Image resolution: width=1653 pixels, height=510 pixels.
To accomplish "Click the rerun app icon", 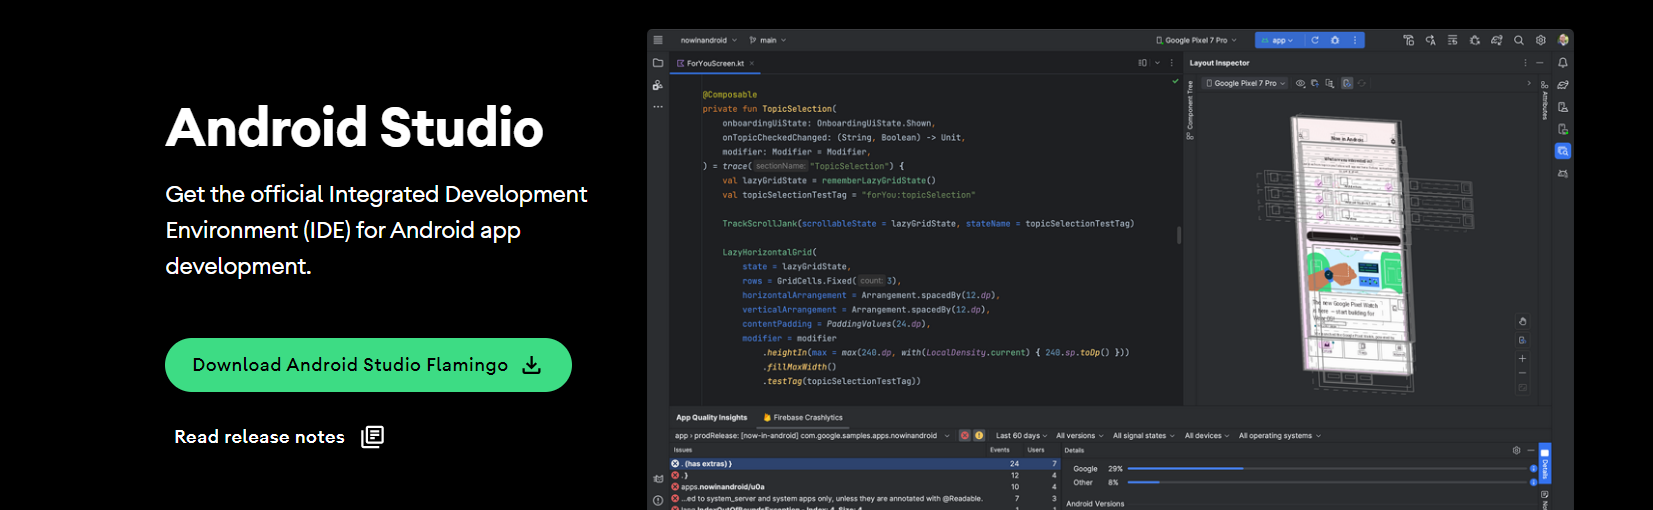I will 1315,40.
